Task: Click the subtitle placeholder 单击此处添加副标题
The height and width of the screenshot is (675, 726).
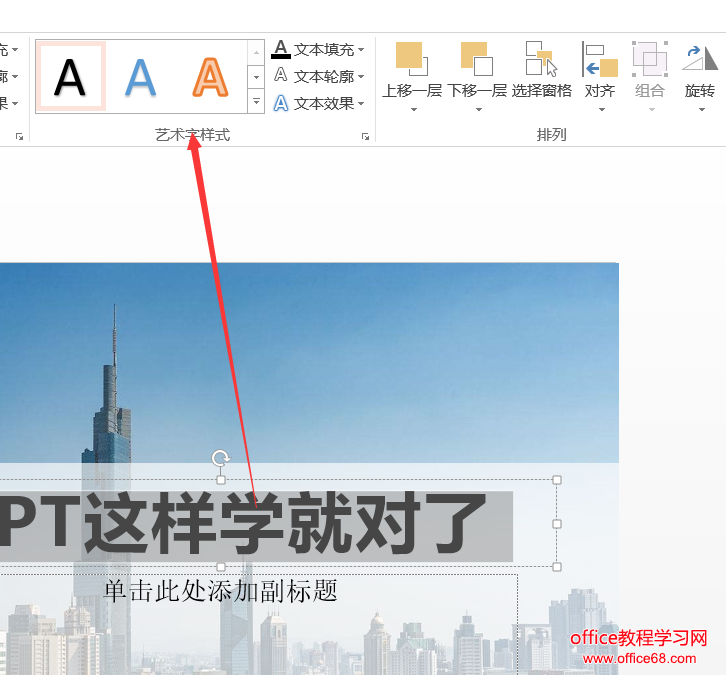Action: [x=220, y=591]
